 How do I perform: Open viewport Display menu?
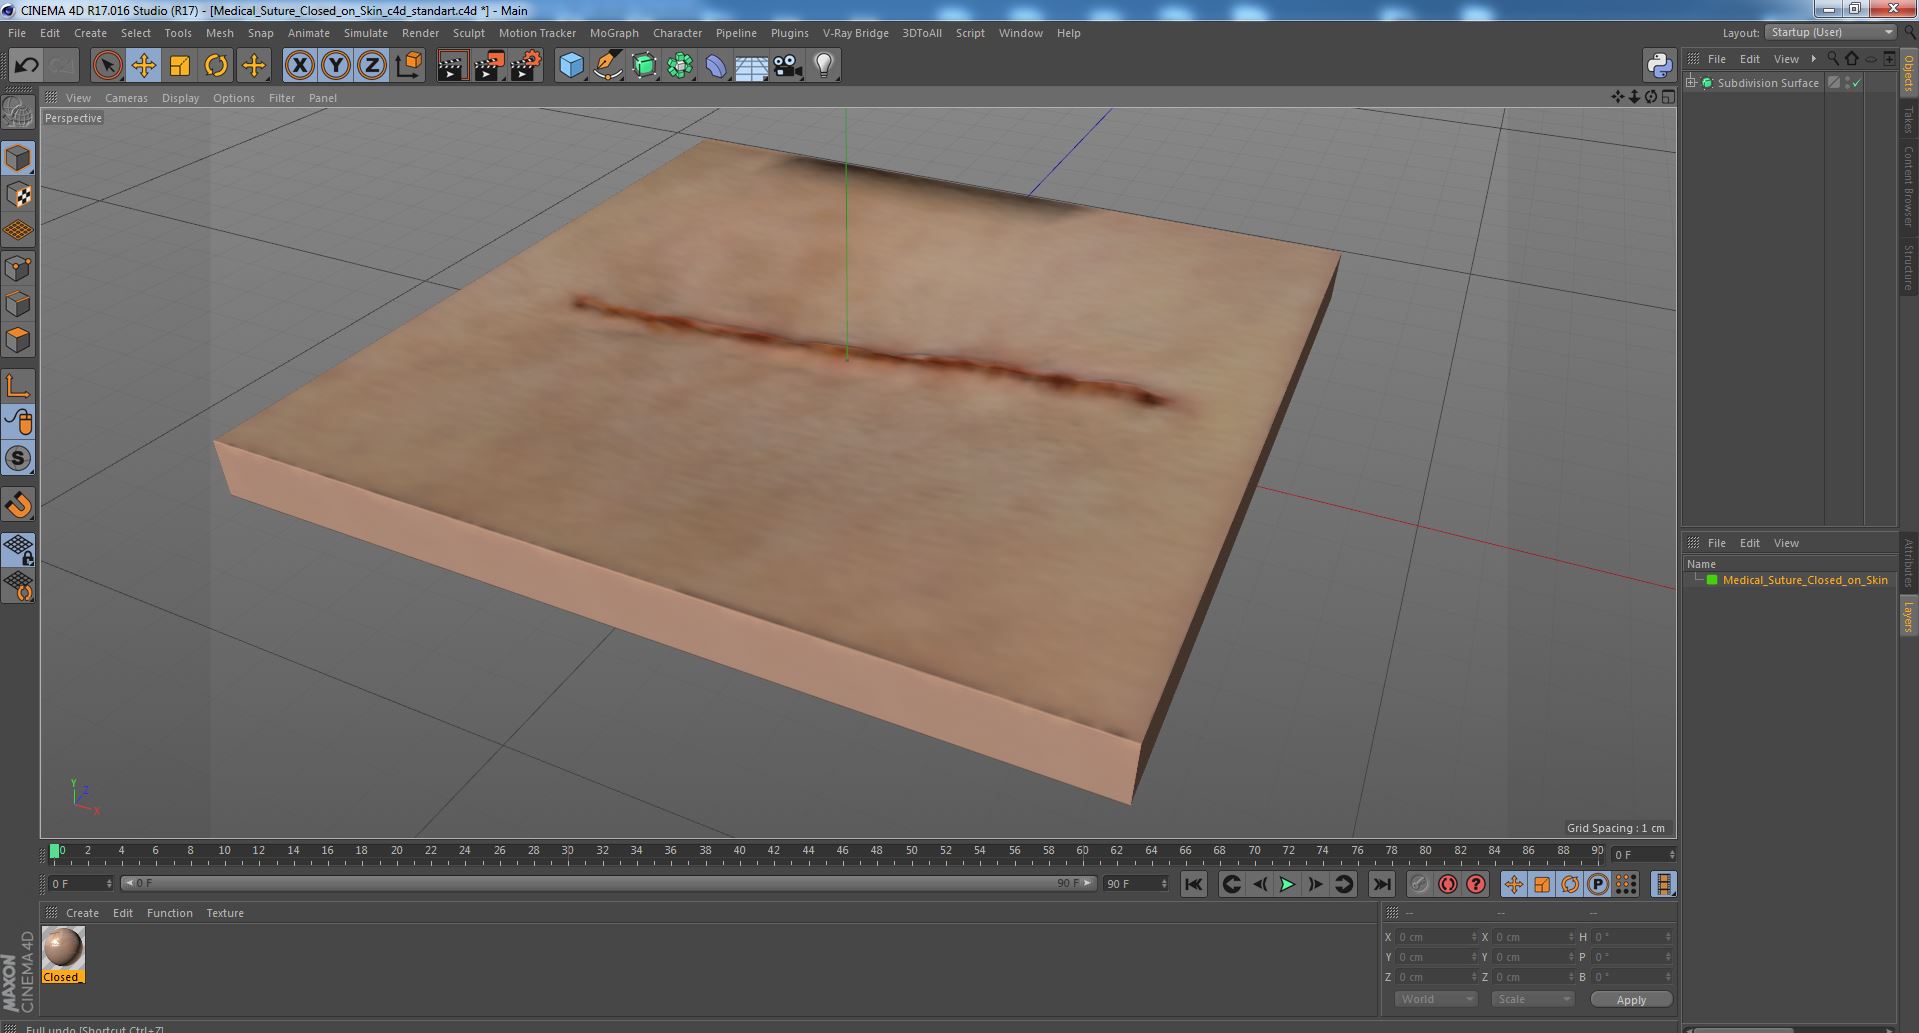click(x=180, y=98)
